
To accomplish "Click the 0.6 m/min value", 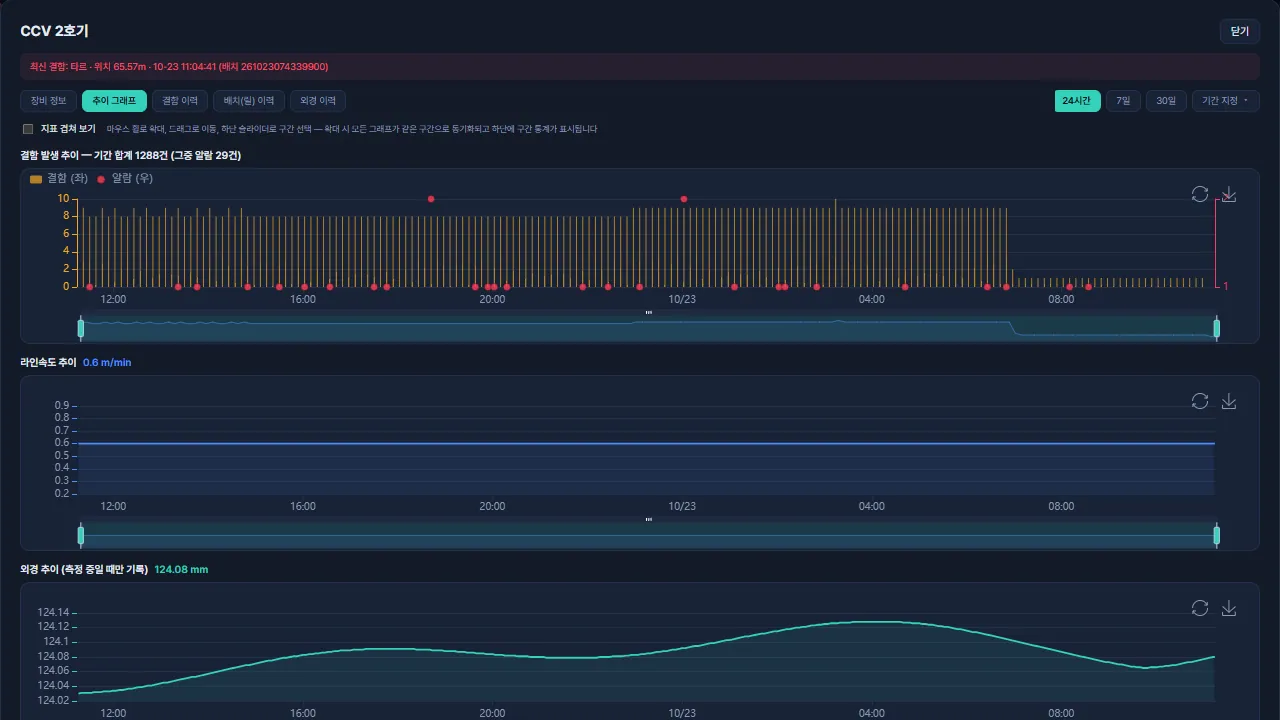I will pyautogui.click(x=107, y=362).
